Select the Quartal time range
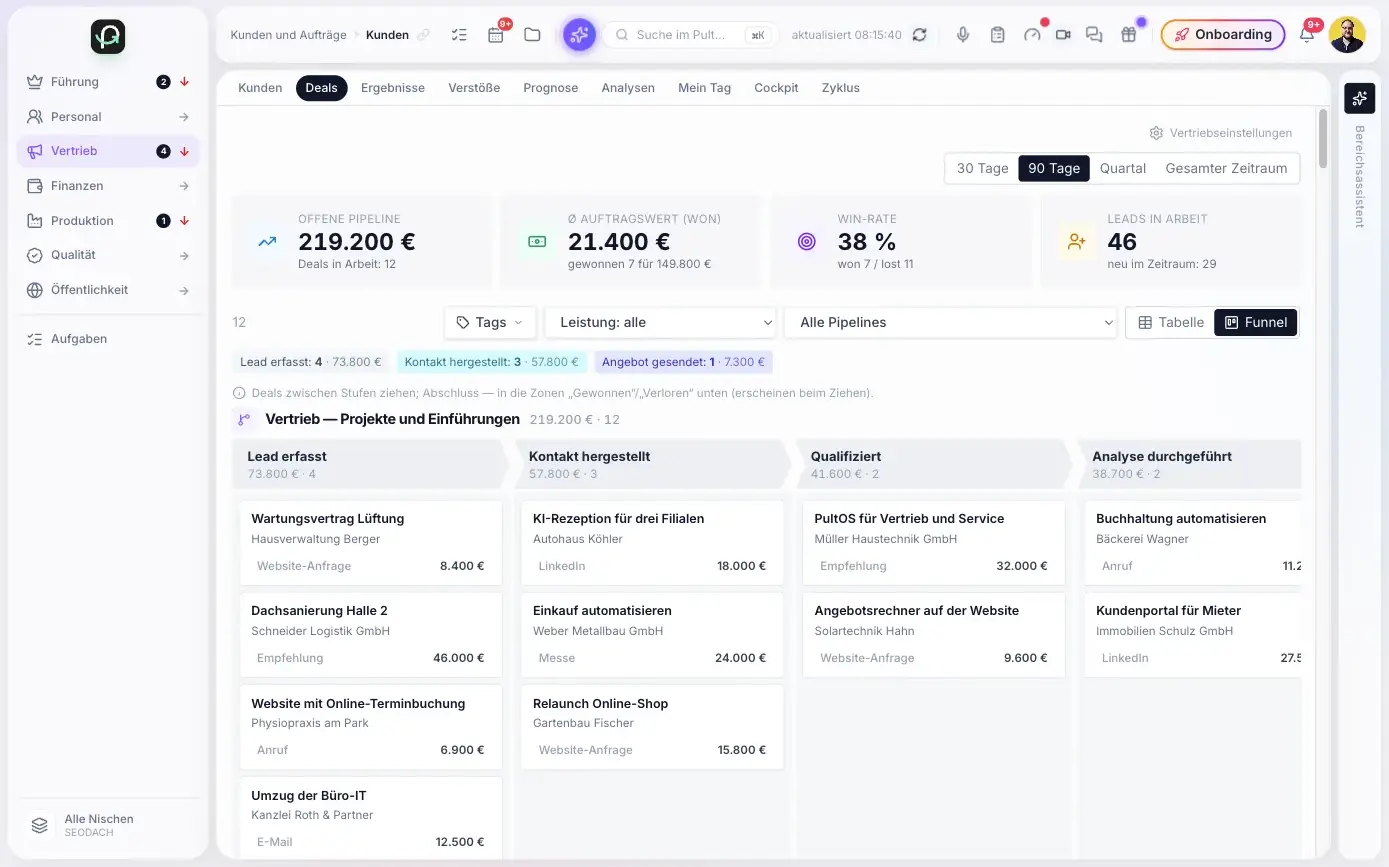 1123,168
